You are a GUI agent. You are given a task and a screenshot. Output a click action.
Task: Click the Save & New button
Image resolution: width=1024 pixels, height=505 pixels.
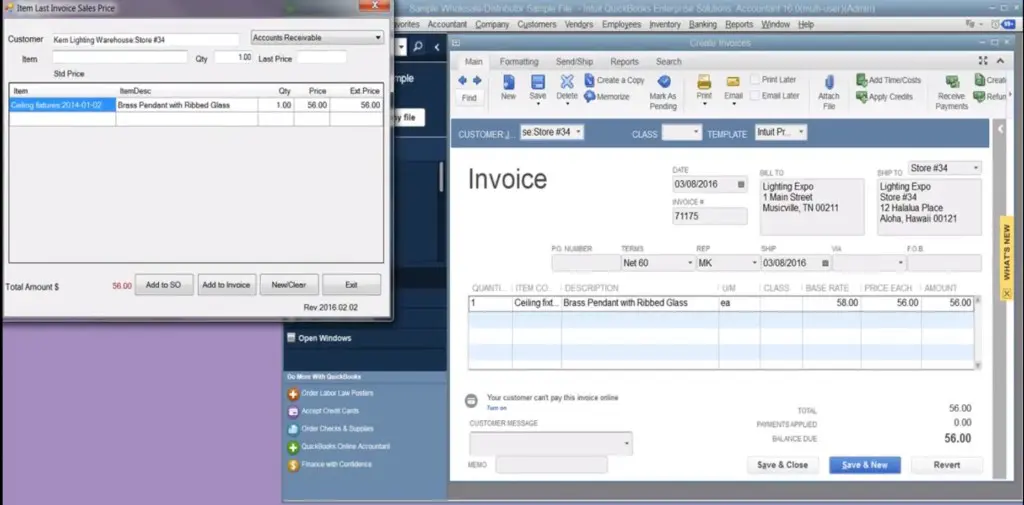864,465
